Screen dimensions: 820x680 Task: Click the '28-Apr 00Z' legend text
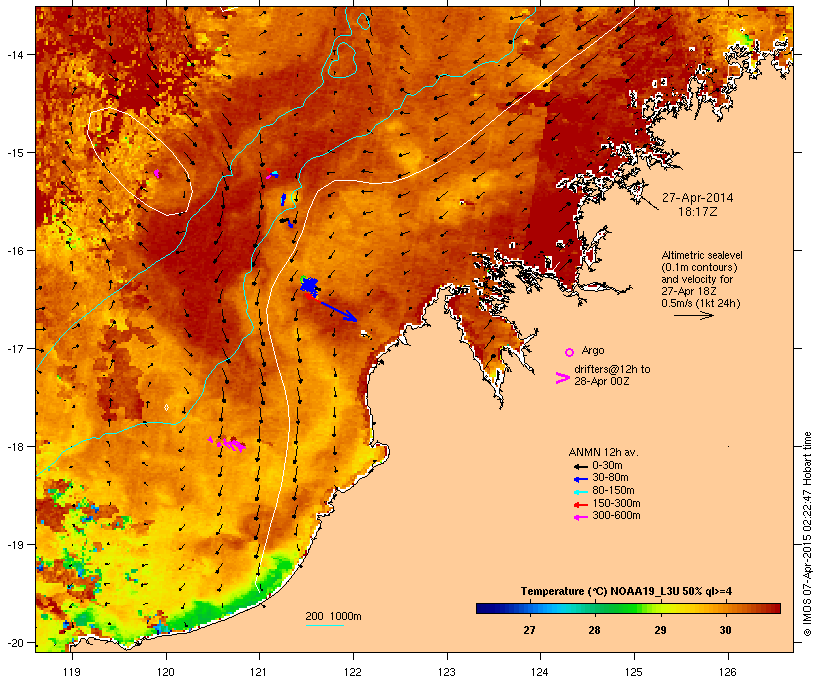[601, 381]
